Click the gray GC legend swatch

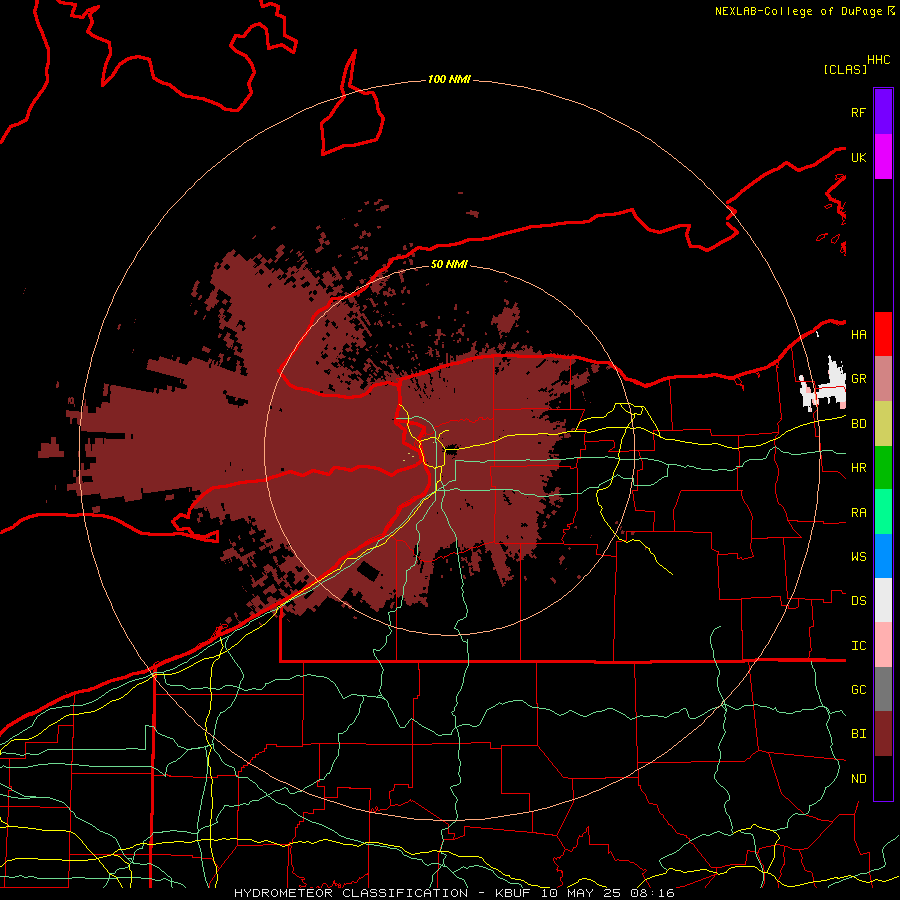883,689
